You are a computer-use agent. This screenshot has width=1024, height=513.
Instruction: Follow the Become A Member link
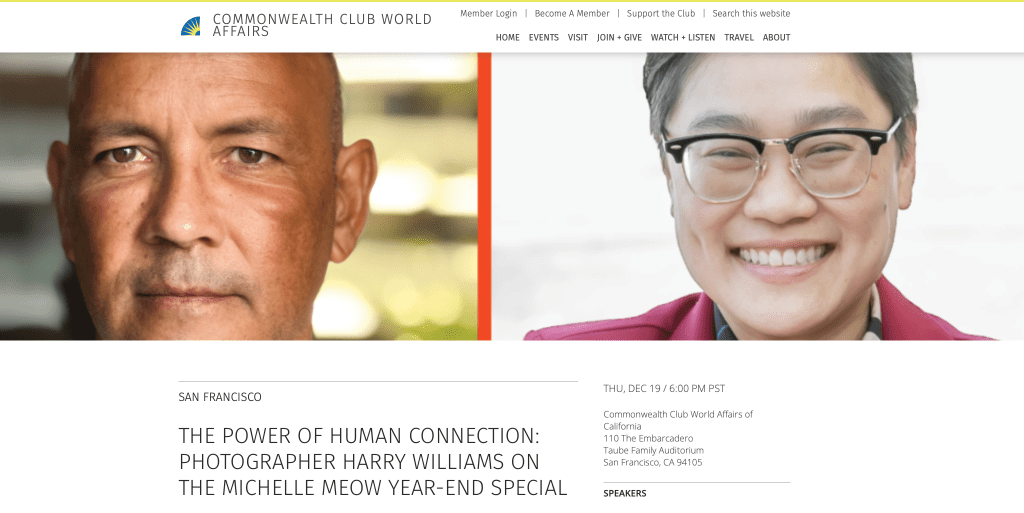(571, 13)
